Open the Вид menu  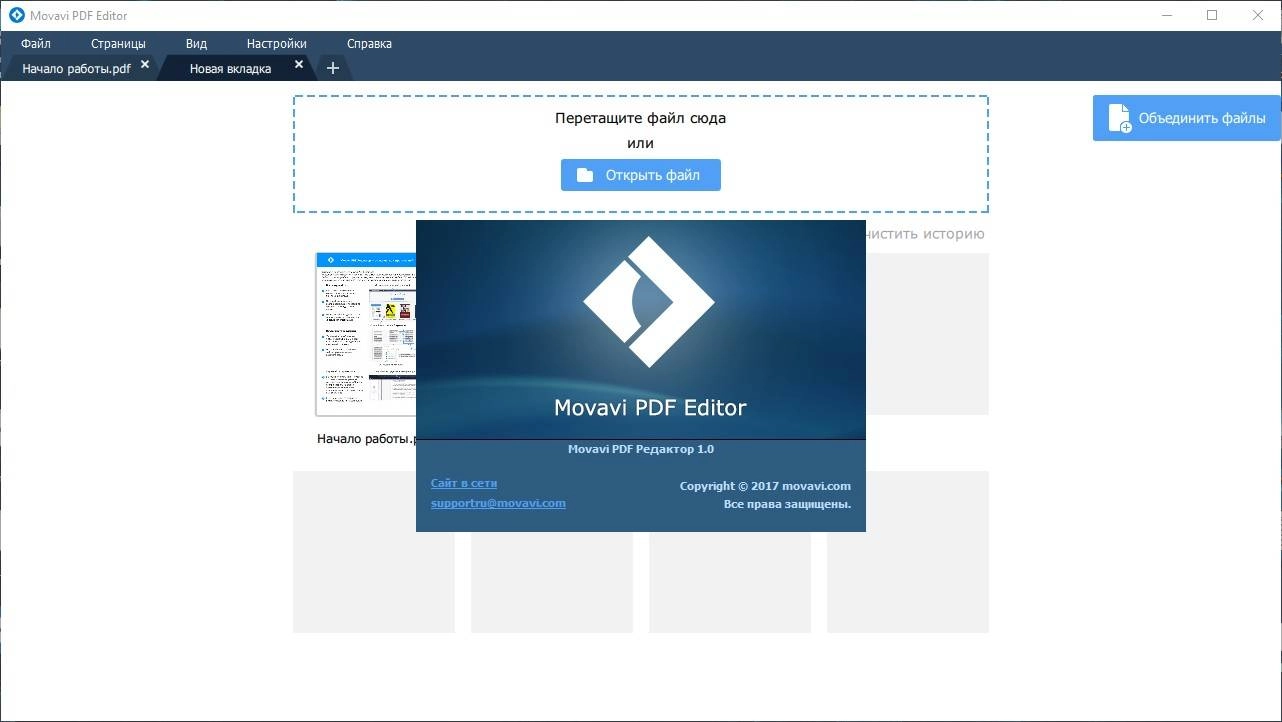pyautogui.click(x=196, y=44)
